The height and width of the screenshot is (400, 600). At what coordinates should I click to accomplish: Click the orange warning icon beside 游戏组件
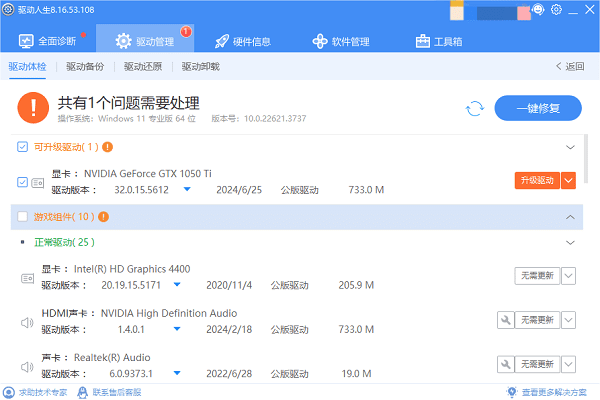pos(104,216)
